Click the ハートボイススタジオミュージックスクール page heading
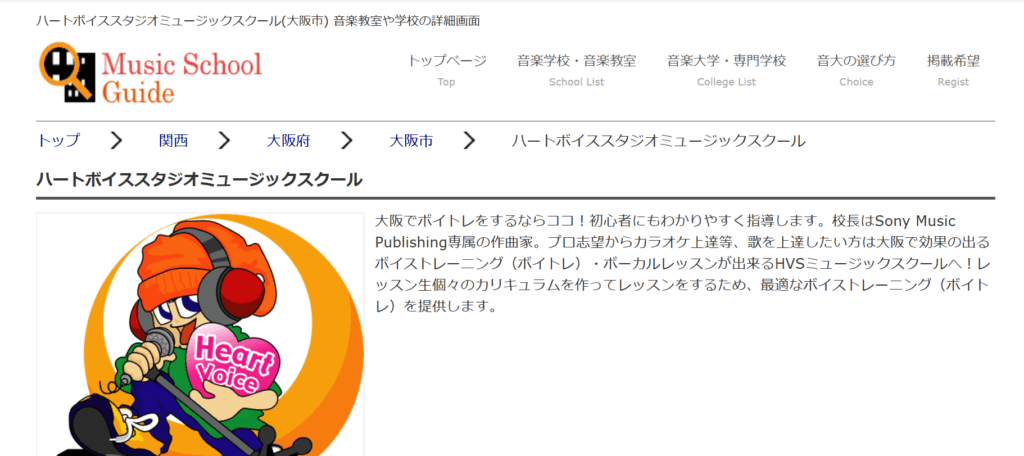Viewport: 1024px width, 456px height. click(199, 180)
